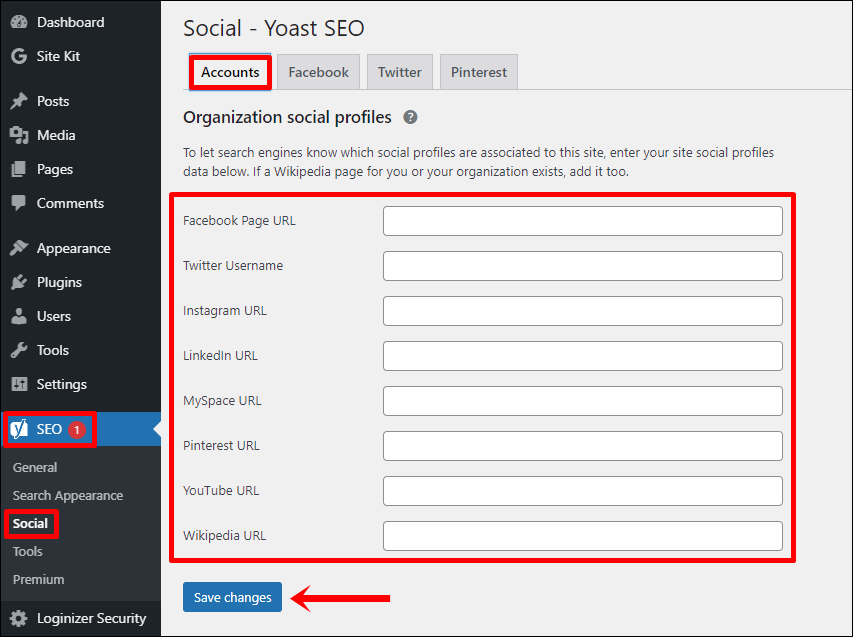Open main Tools menu label
Viewport: 853px width, 637px height.
click(x=53, y=350)
